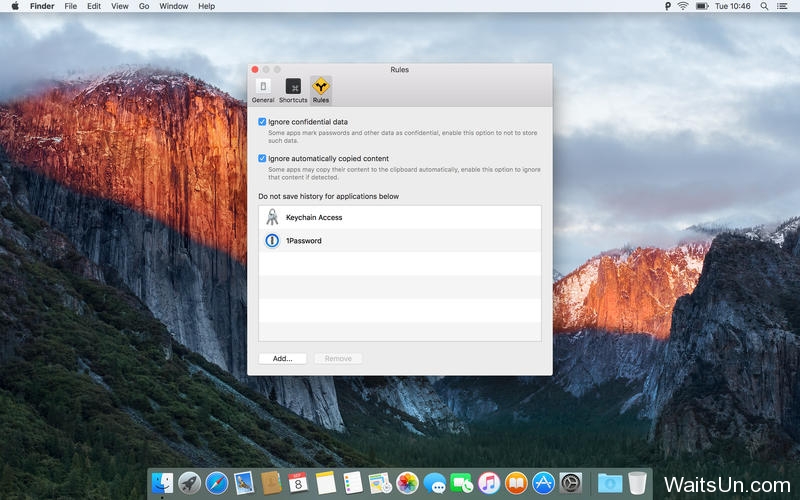Click the clipboard manager menu bar icon
This screenshot has width=800, height=500.
click(667, 6)
